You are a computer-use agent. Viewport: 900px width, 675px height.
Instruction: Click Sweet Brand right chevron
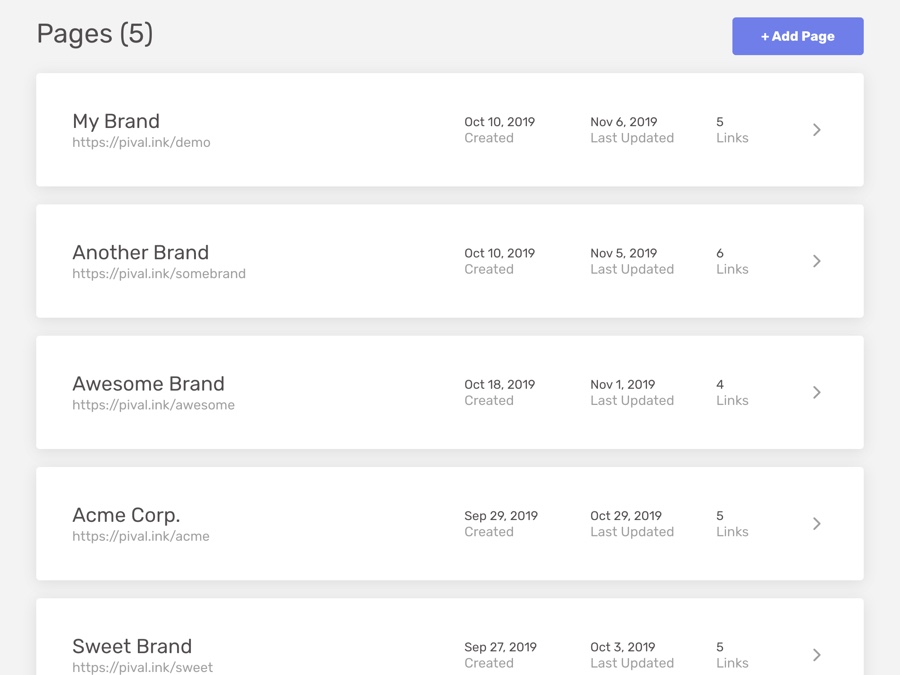(x=816, y=655)
